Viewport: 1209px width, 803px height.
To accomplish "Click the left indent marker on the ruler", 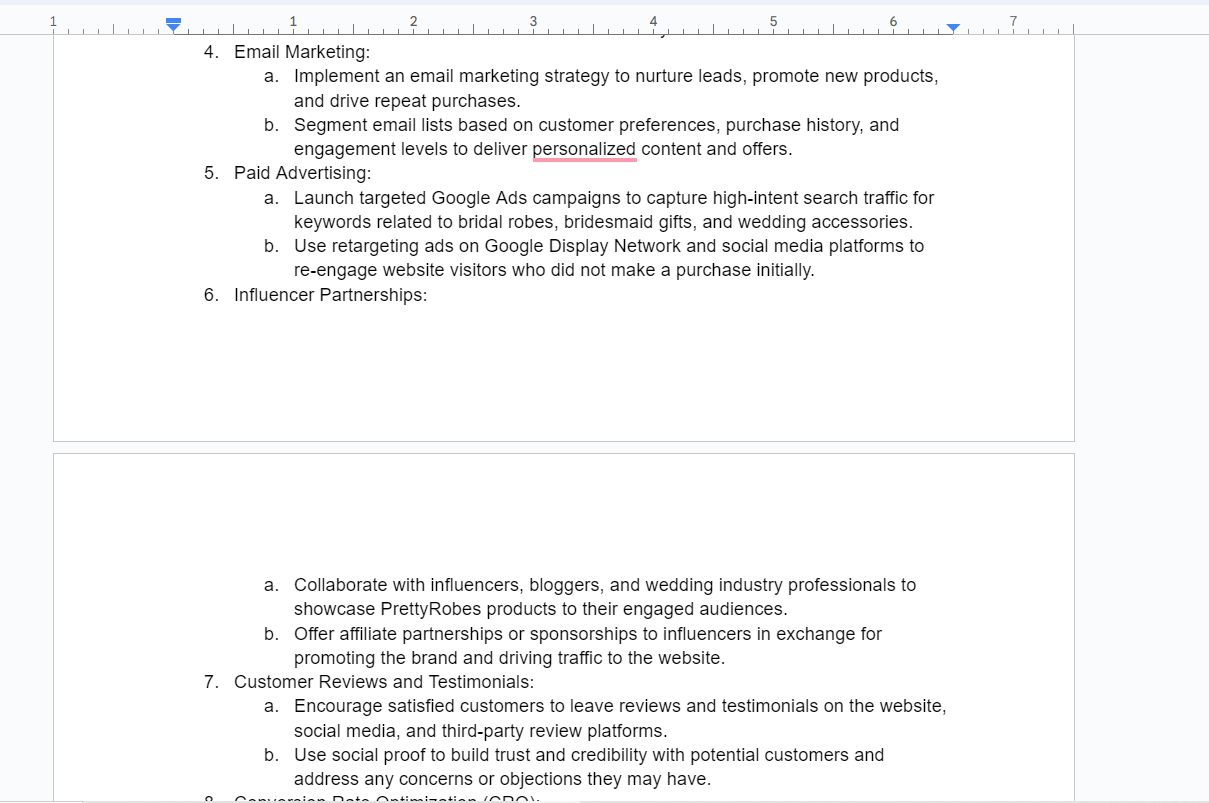I will (x=173, y=28).
